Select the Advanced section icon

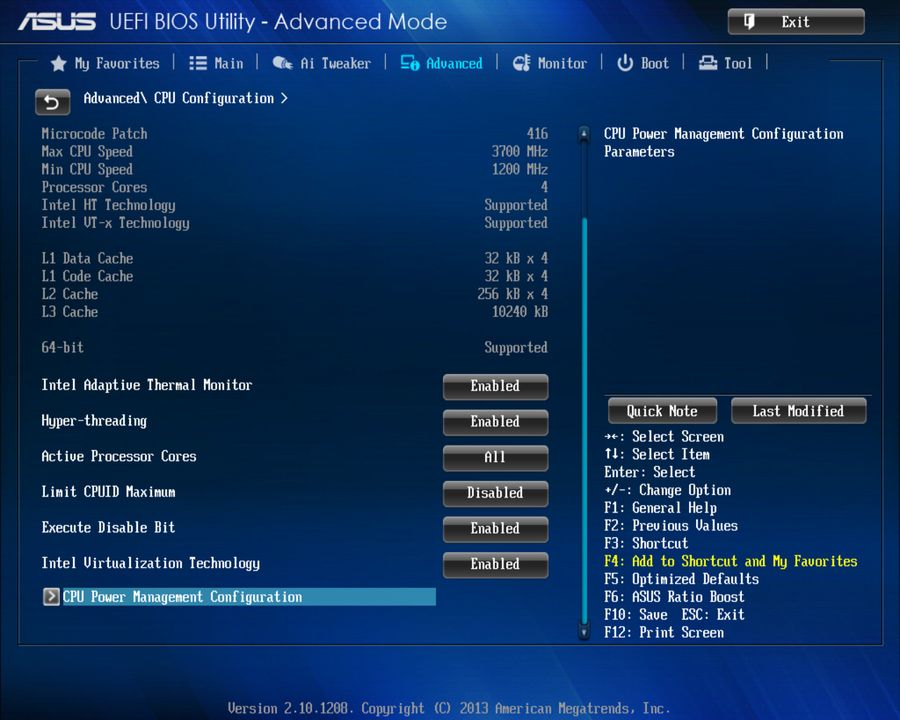pos(410,63)
